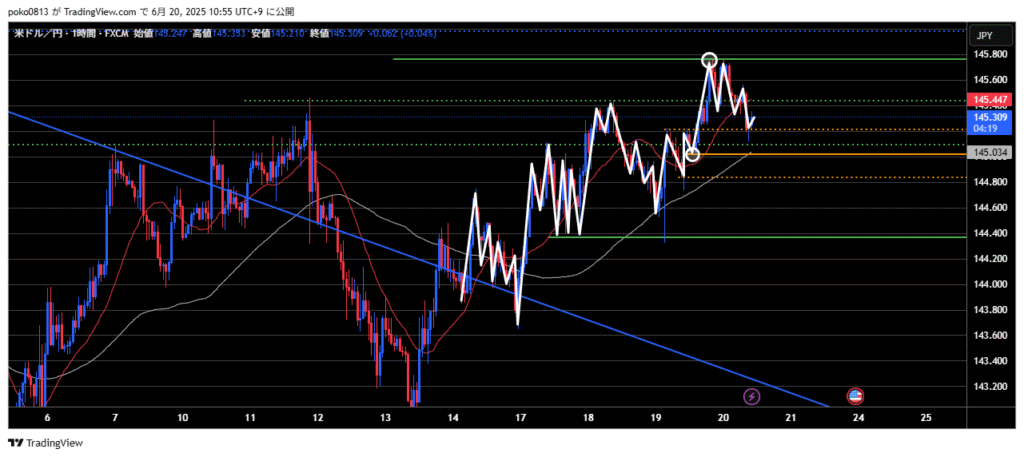Click the gray 145.034 price label

click(988, 152)
